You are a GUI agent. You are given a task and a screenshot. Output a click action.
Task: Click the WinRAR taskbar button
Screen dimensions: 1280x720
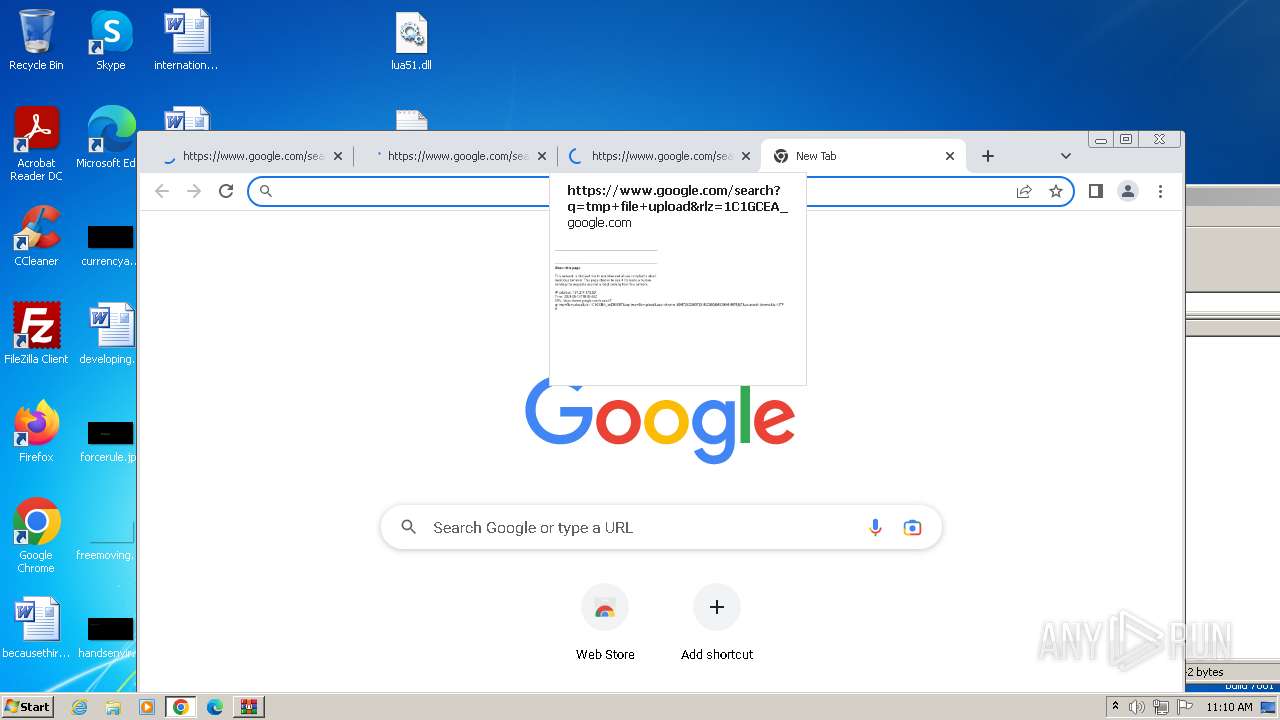click(x=249, y=707)
